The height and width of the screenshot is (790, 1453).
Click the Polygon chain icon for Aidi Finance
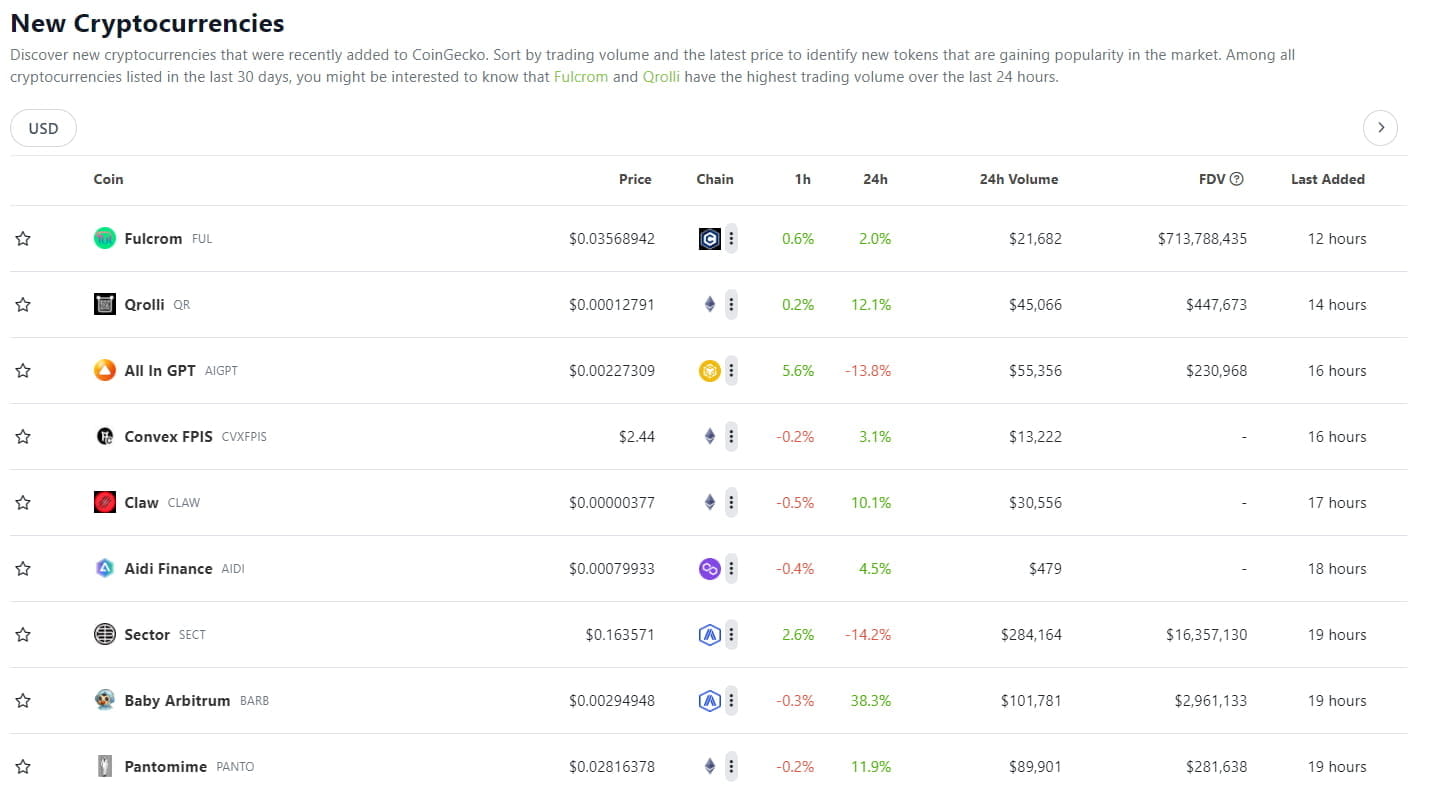[x=709, y=568]
